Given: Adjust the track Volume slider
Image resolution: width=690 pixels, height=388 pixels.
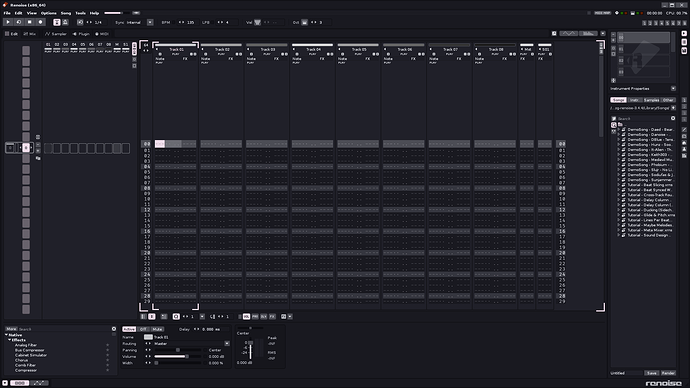Looking at the screenshot, I should click(x=177, y=356).
